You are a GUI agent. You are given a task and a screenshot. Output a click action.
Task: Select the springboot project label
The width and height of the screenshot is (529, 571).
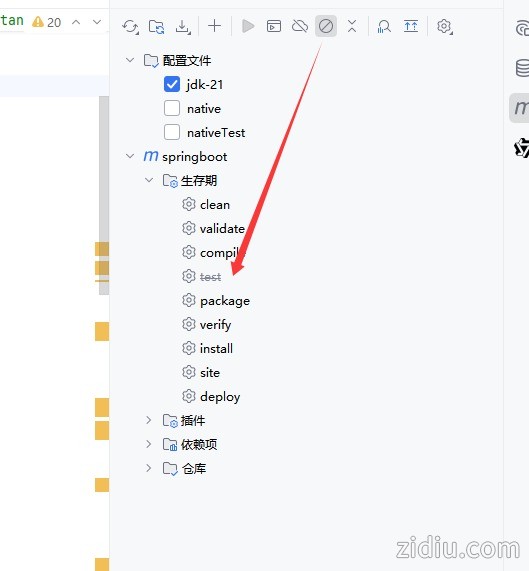click(x=194, y=157)
